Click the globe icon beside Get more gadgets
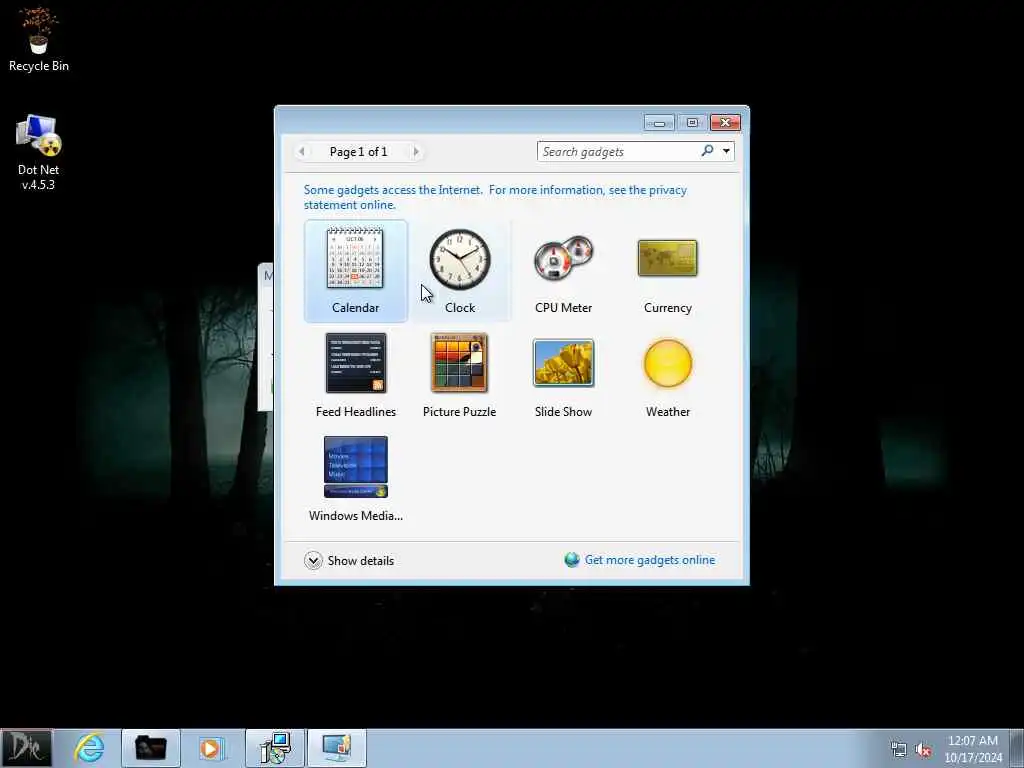1024x768 pixels. tap(572, 560)
